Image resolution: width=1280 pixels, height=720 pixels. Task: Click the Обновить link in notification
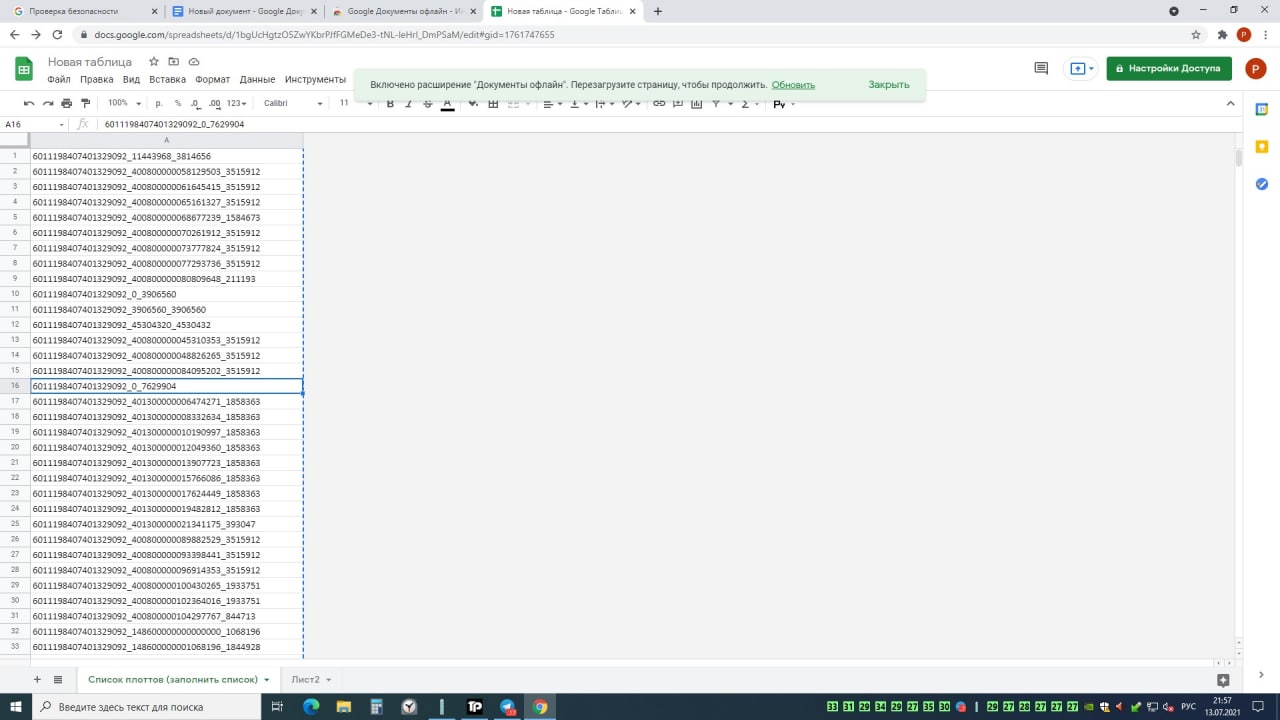pos(793,85)
